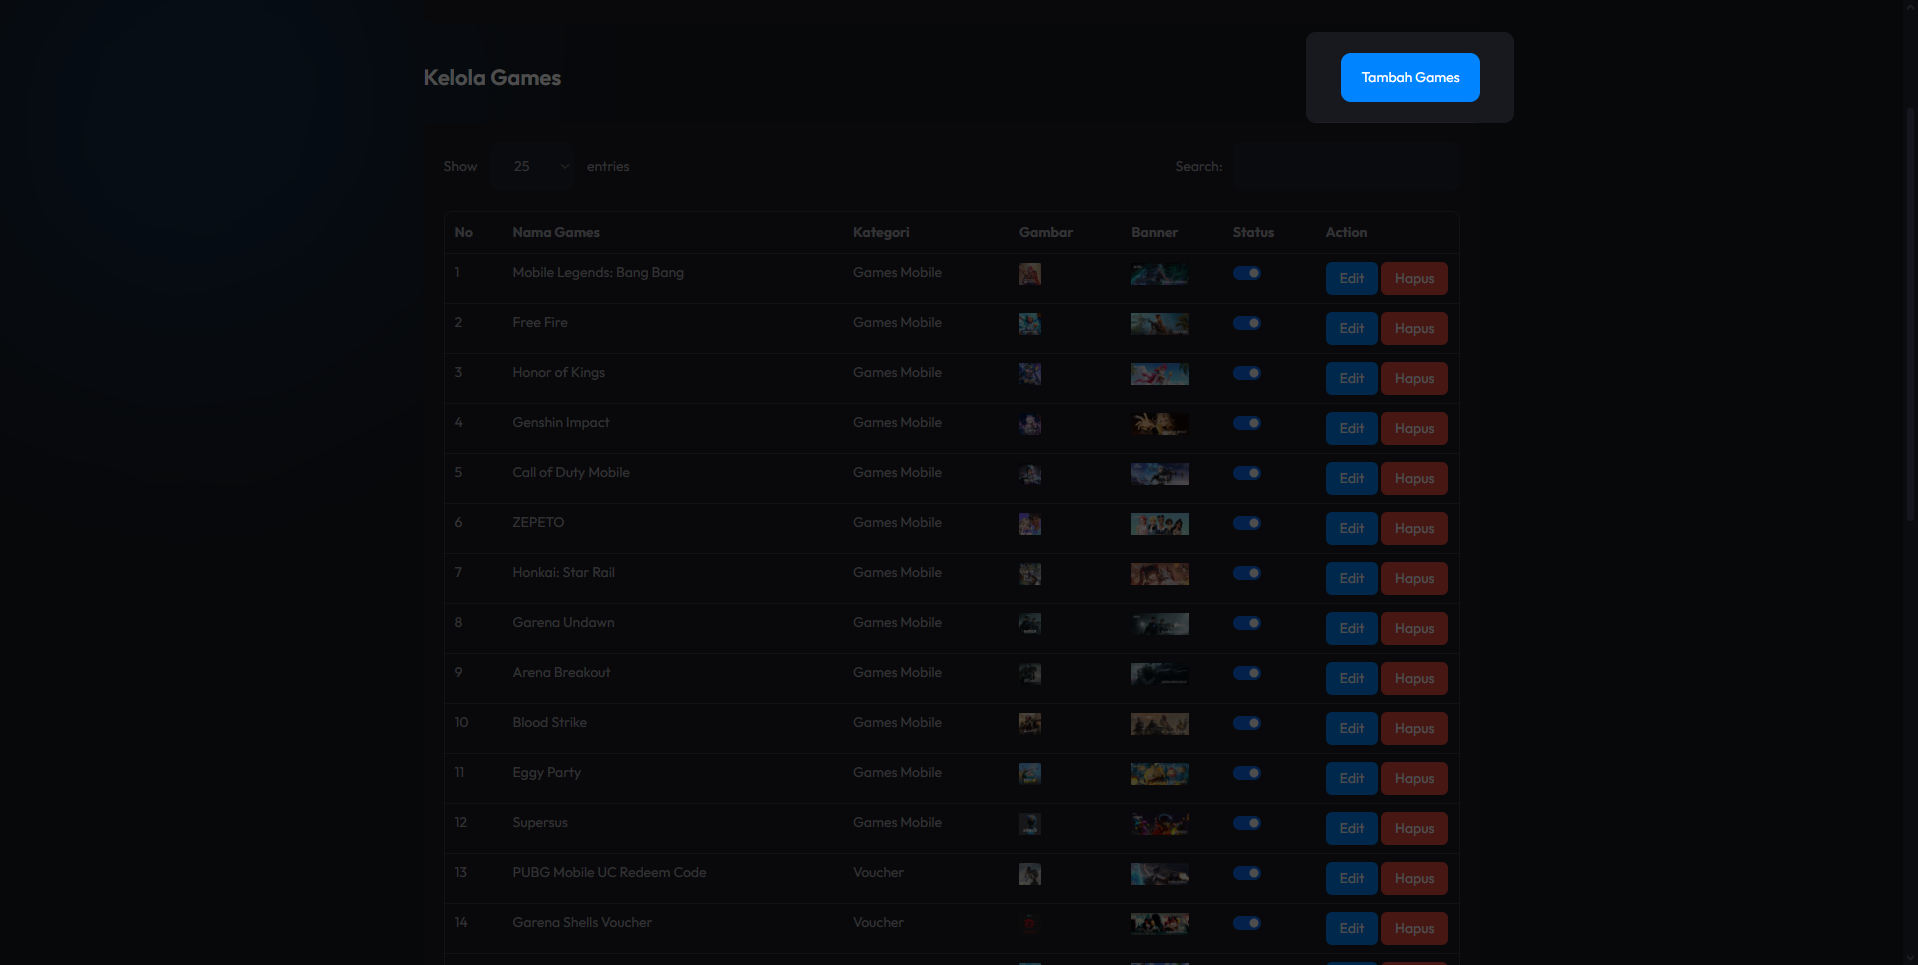
Task: View the ZEPETO banner image
Action: [1160, 524]
